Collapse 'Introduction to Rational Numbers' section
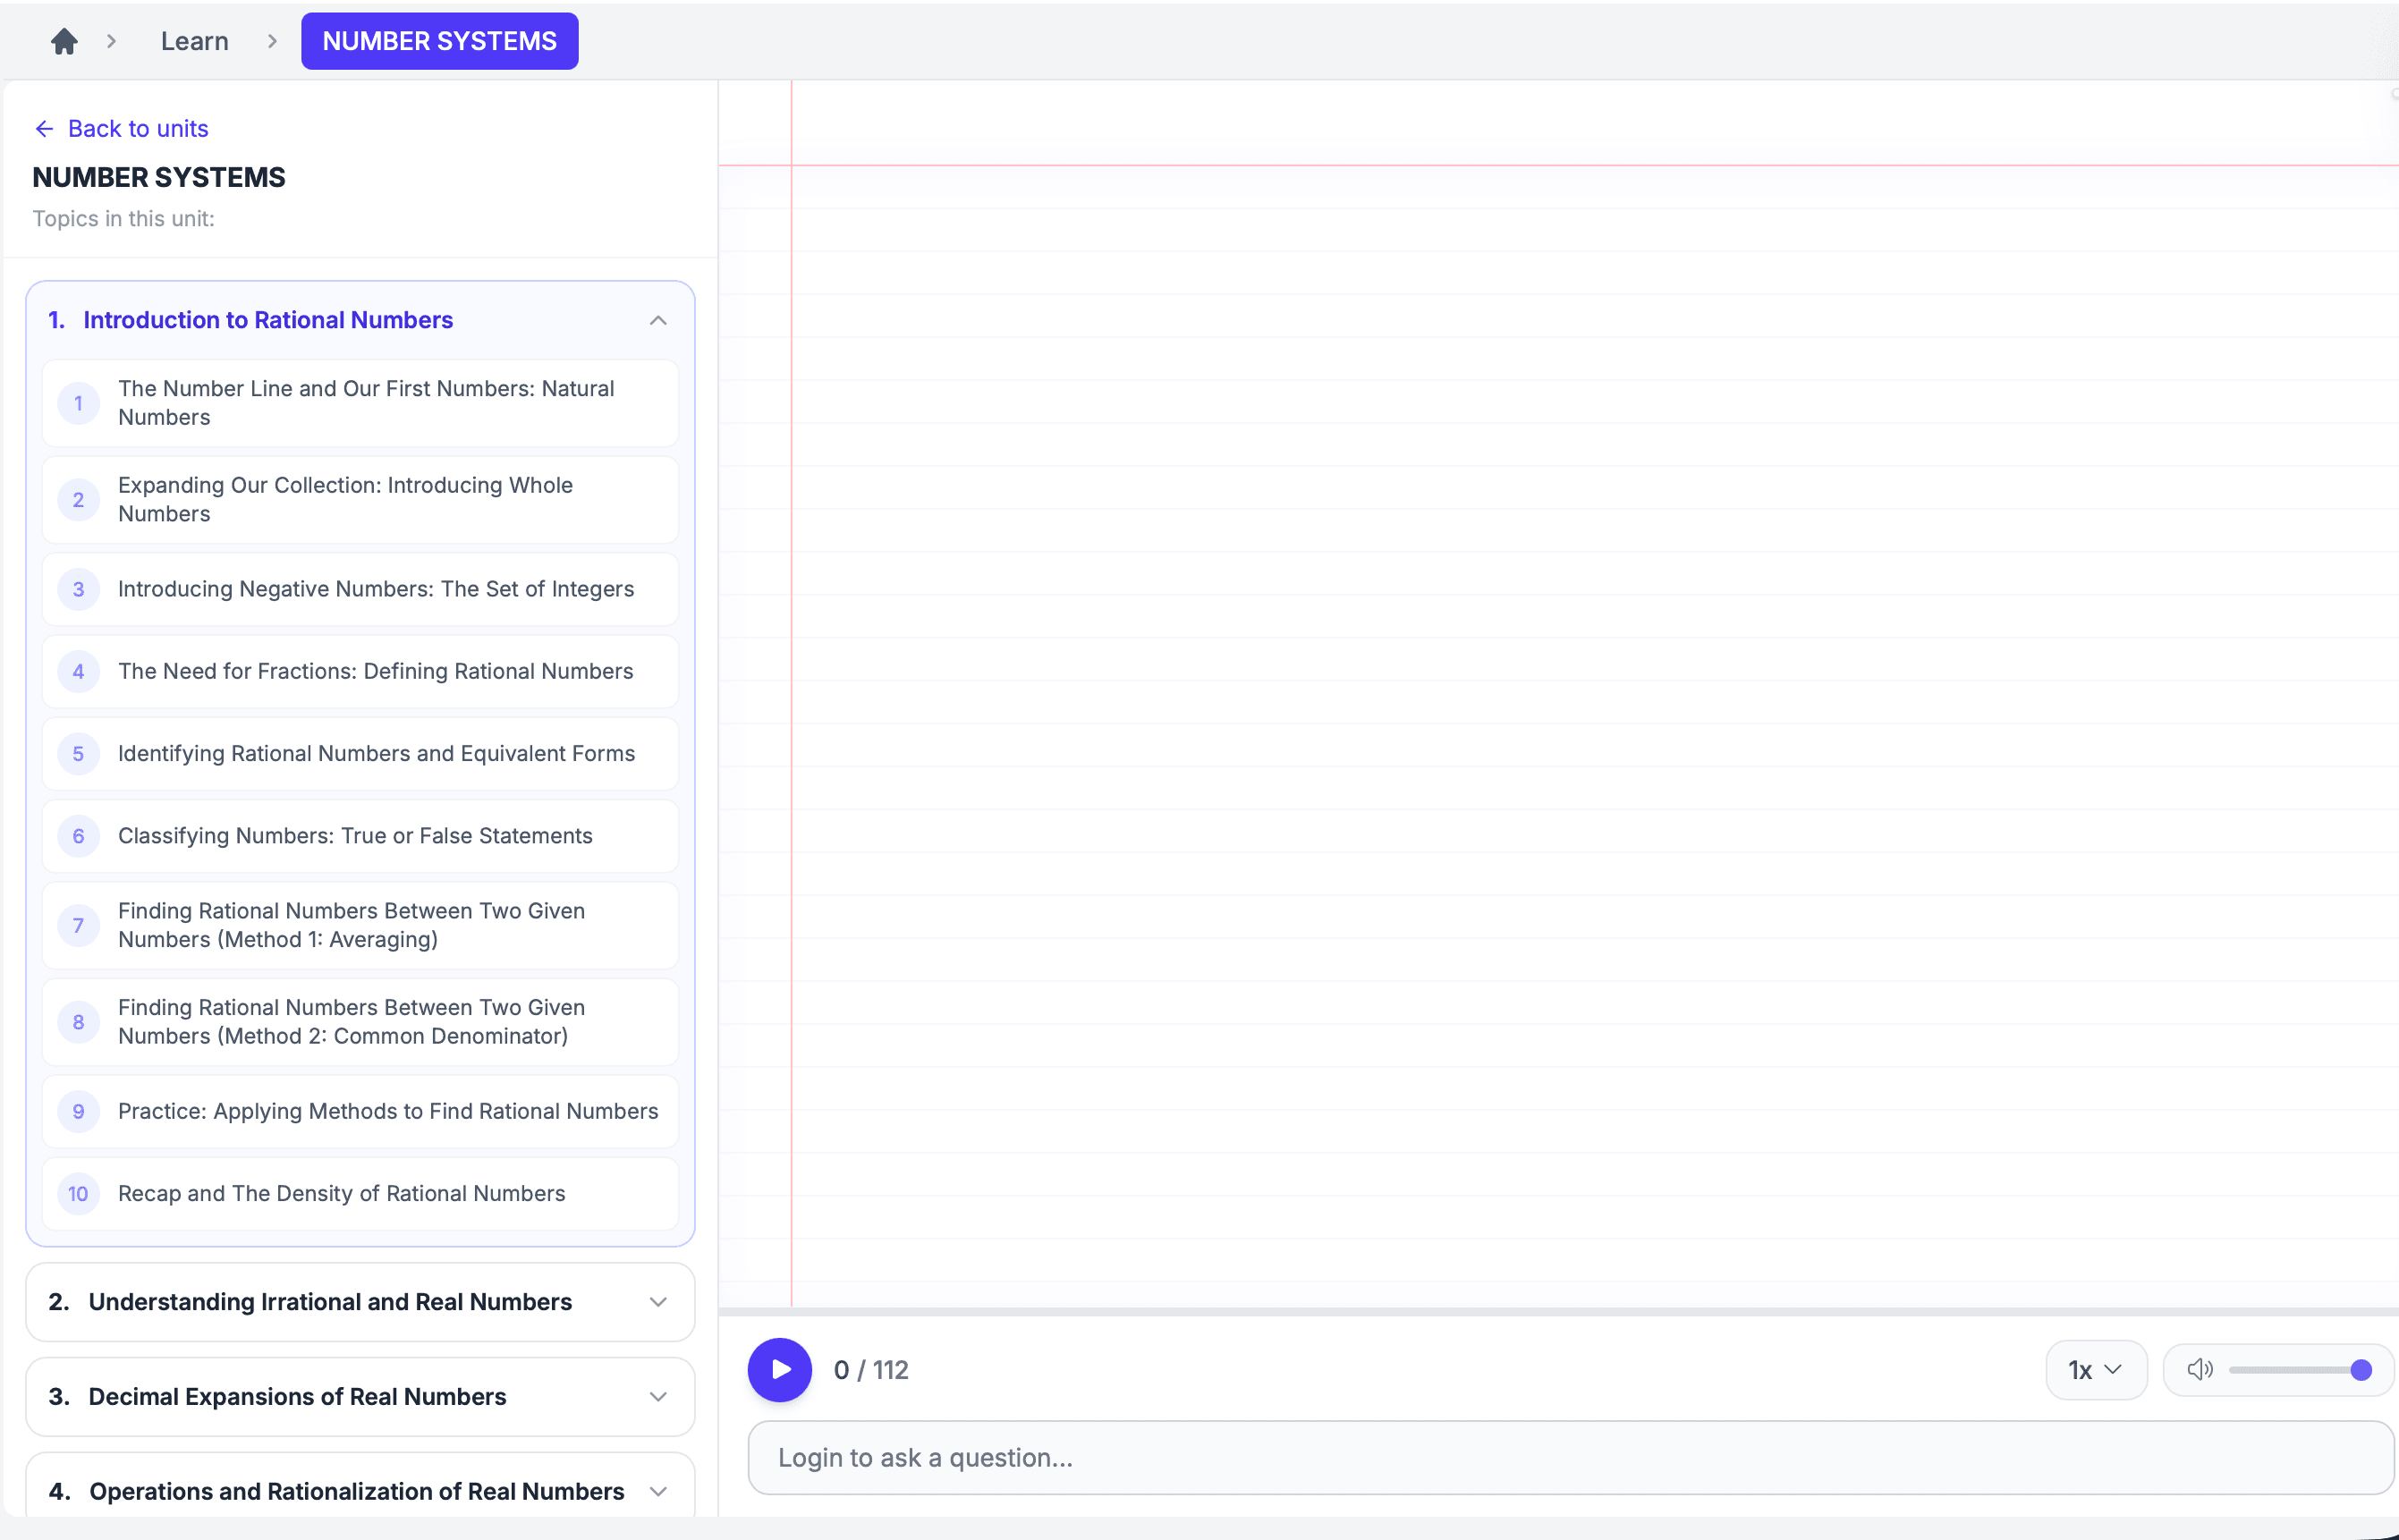 pyautogui.click(x=658, y=320)
